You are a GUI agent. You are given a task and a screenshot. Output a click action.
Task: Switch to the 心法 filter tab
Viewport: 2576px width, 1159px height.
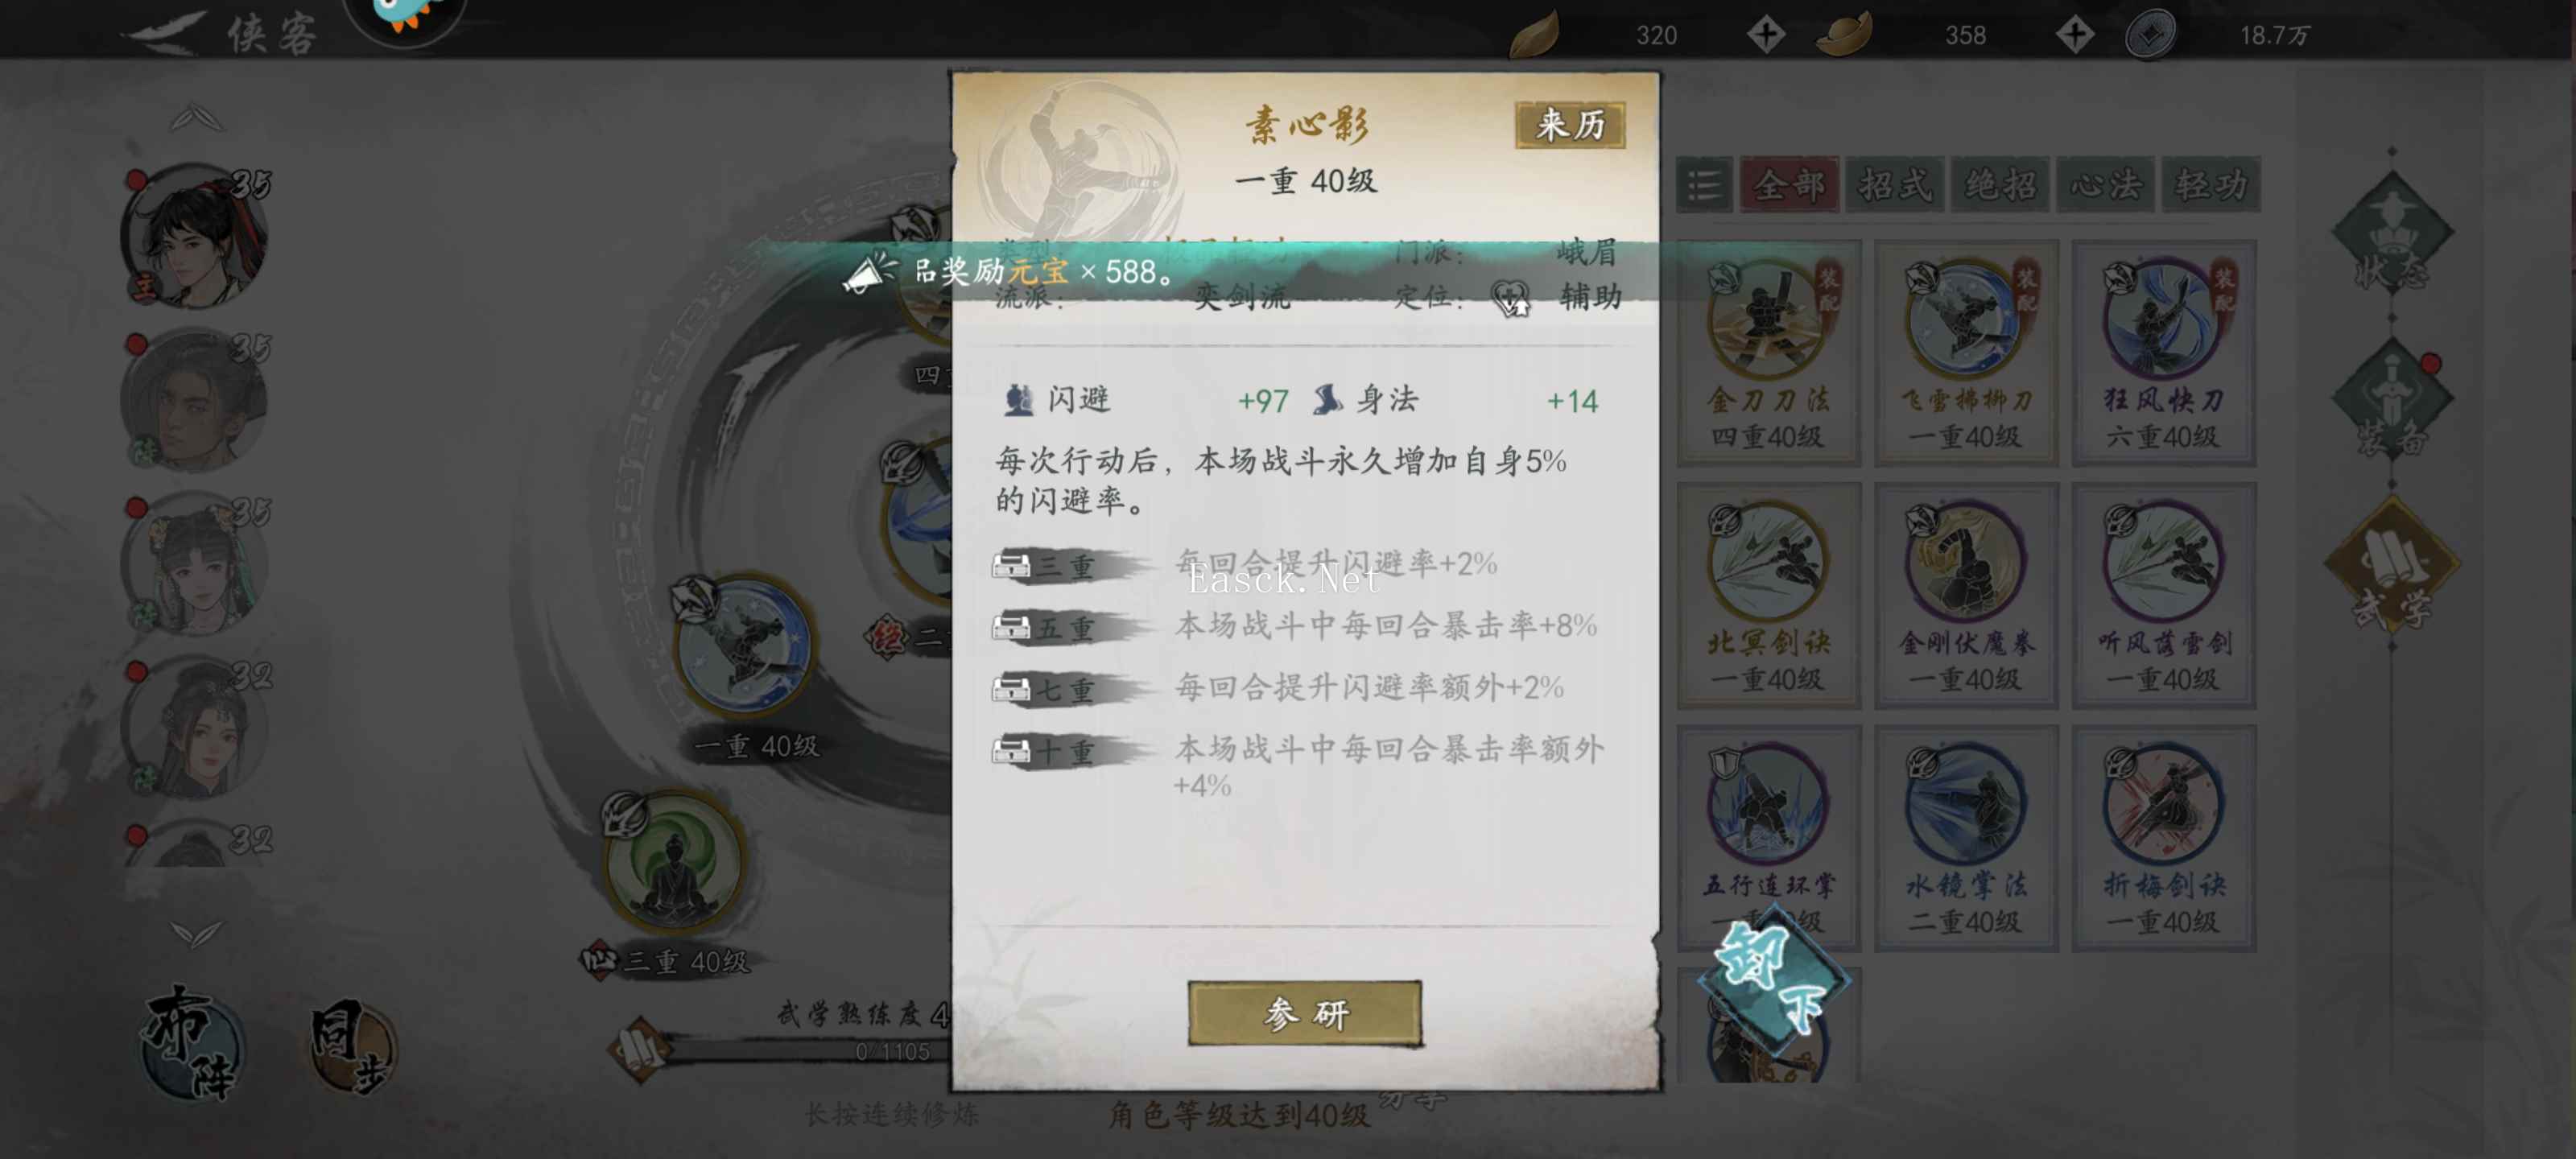(2106, 184)
